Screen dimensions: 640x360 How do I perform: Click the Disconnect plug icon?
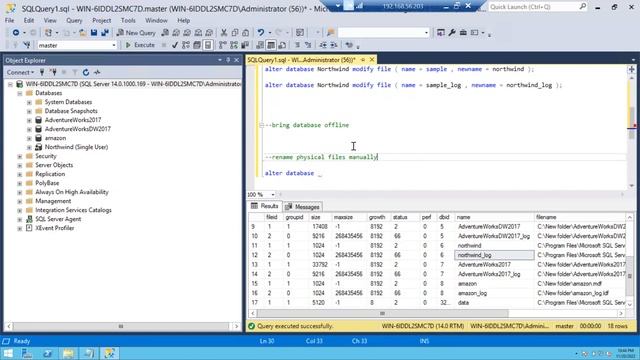(x=53, y=72)
